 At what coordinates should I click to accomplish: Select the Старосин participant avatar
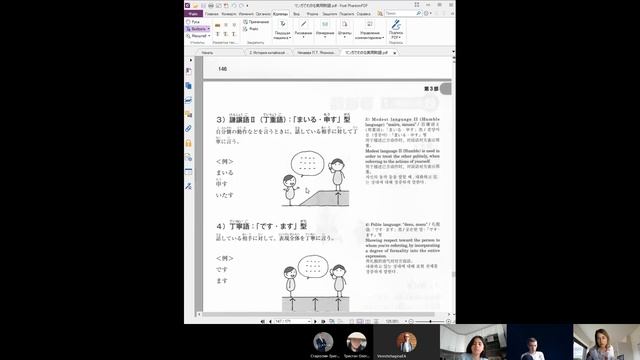point(323,342)
